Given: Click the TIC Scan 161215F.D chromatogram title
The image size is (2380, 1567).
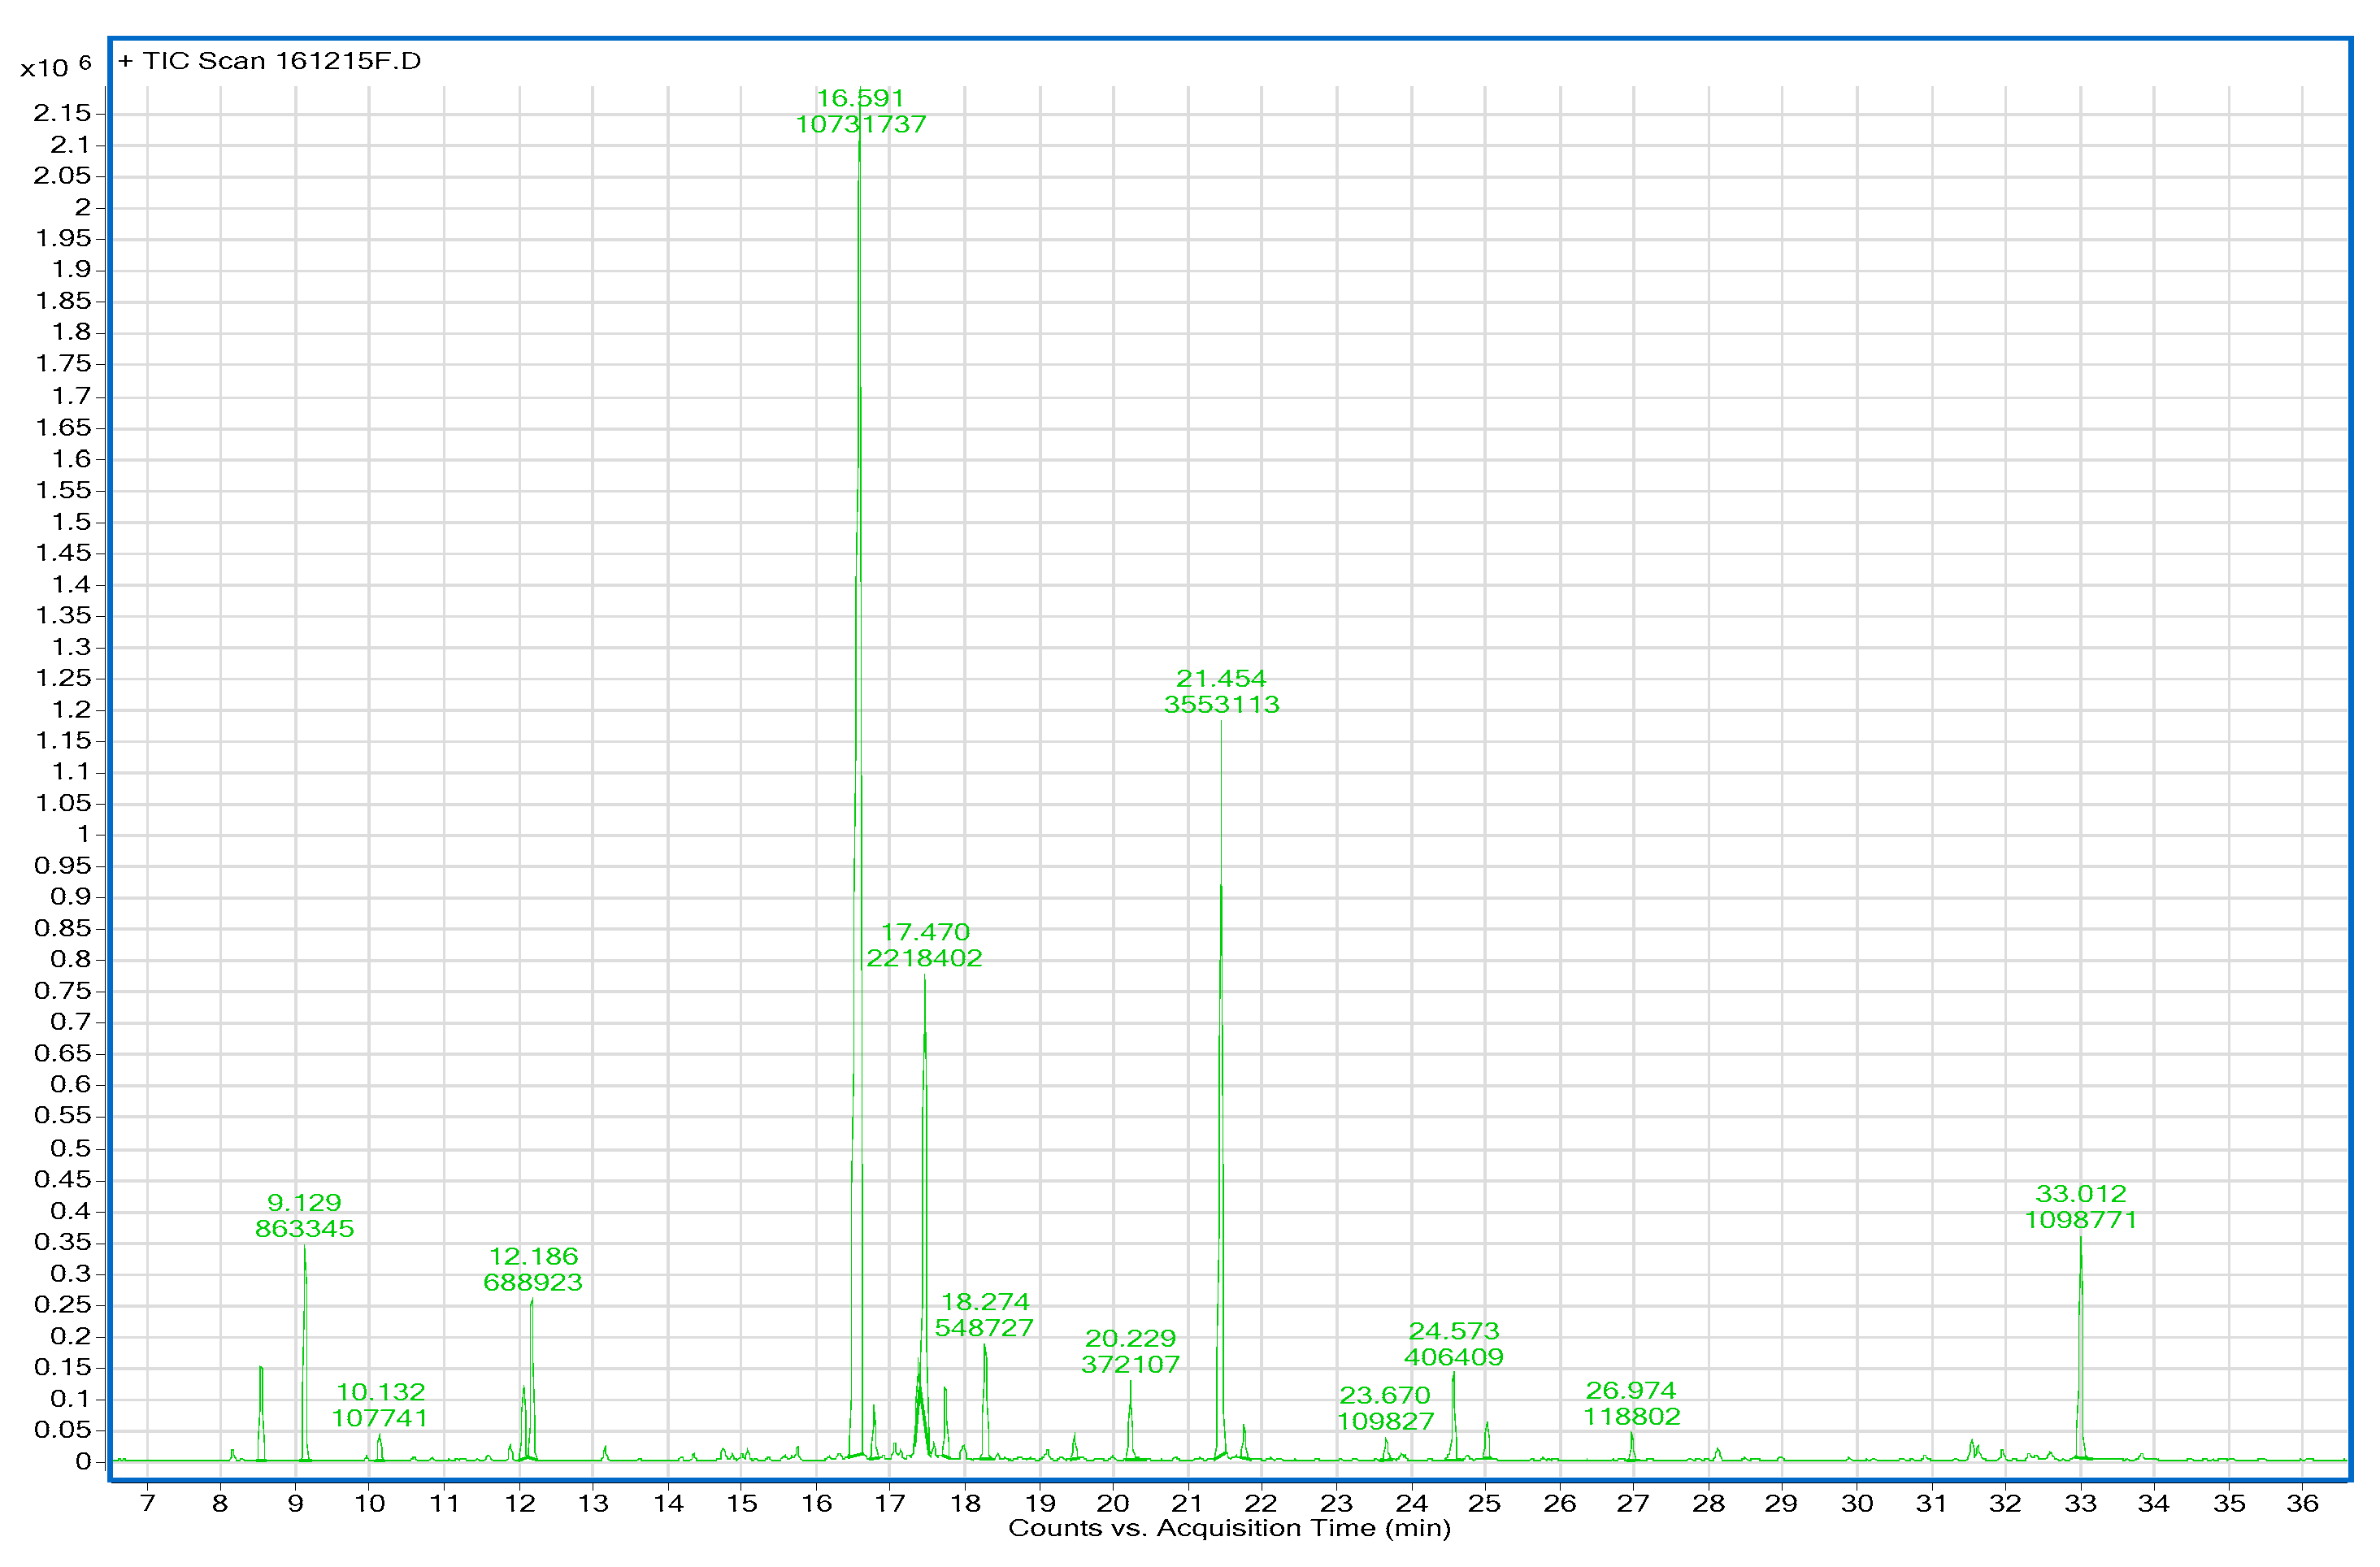Looking at the screenshot, I should (x=270, y=61).
